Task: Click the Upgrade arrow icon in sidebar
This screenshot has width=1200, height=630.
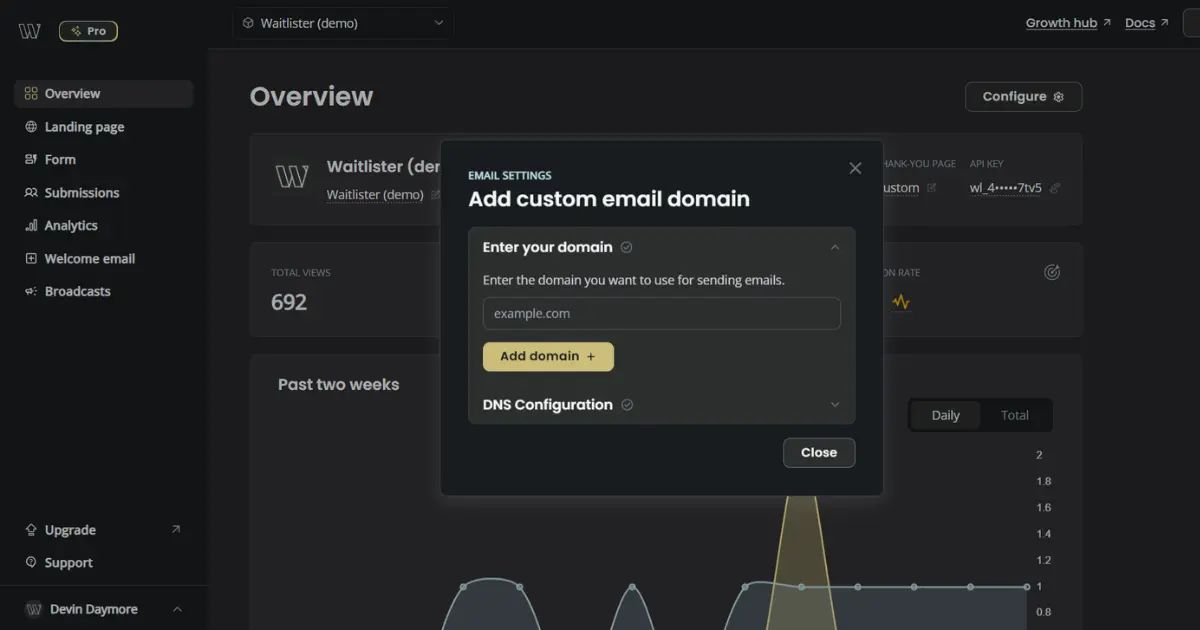Action: pos(175,529)
